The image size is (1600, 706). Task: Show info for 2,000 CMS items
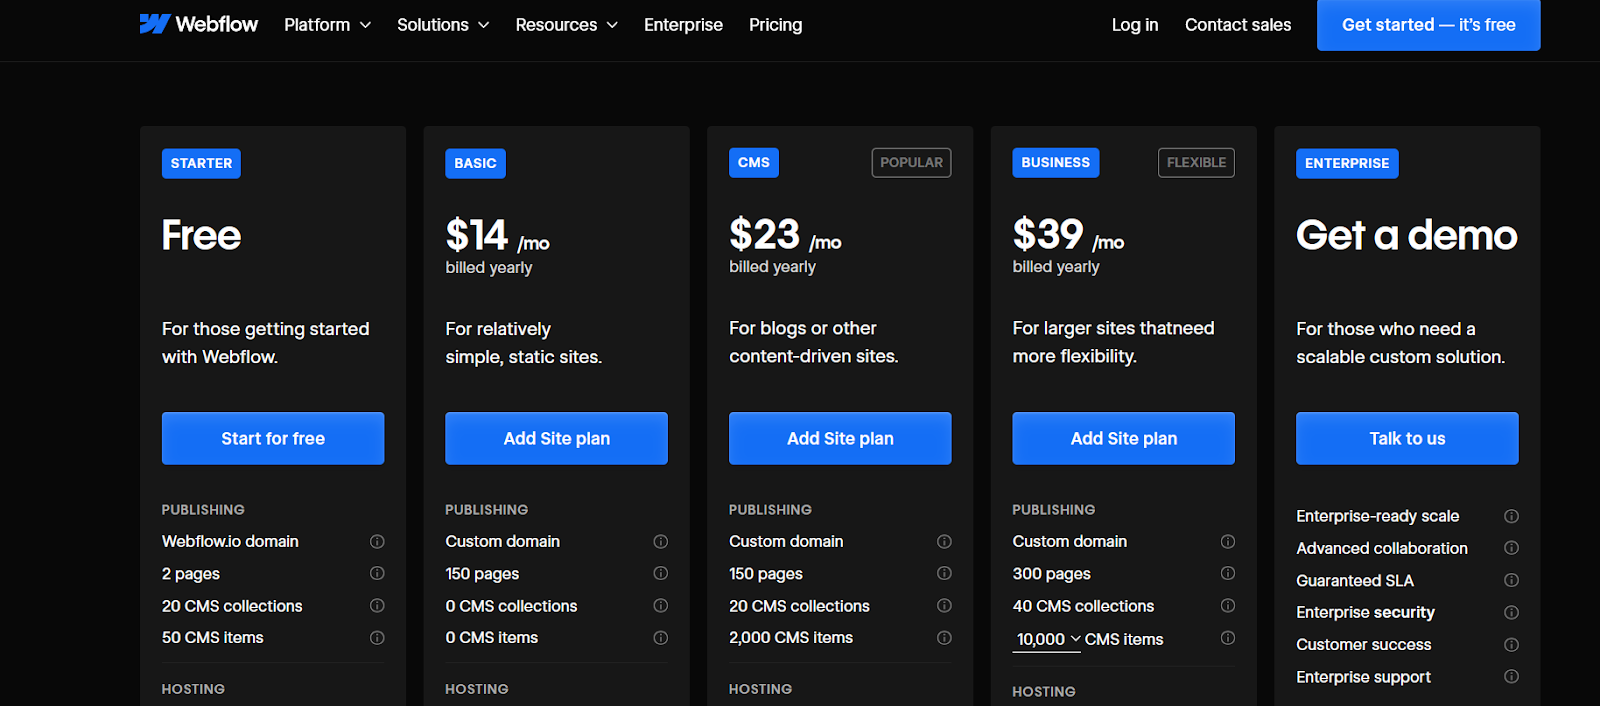(x=944, y=637)
